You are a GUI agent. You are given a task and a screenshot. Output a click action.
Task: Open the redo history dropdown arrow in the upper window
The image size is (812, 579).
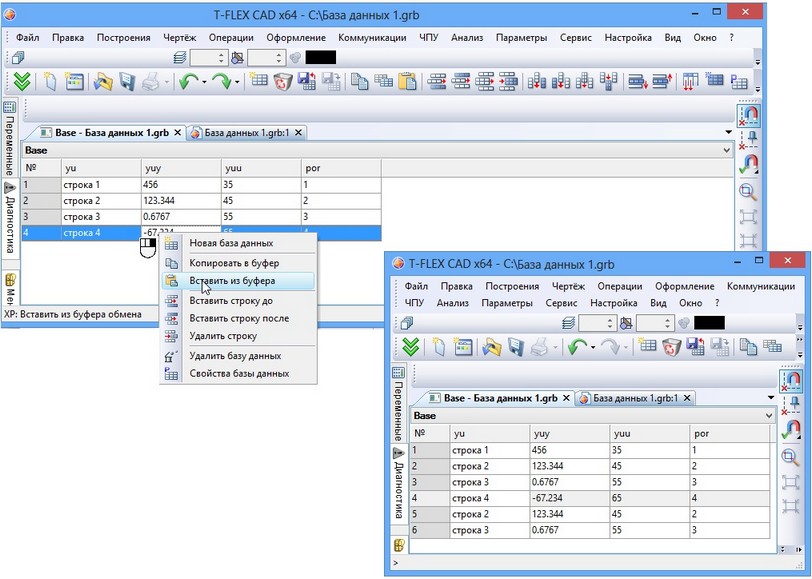pyautogui.click(x=237, y=82)
